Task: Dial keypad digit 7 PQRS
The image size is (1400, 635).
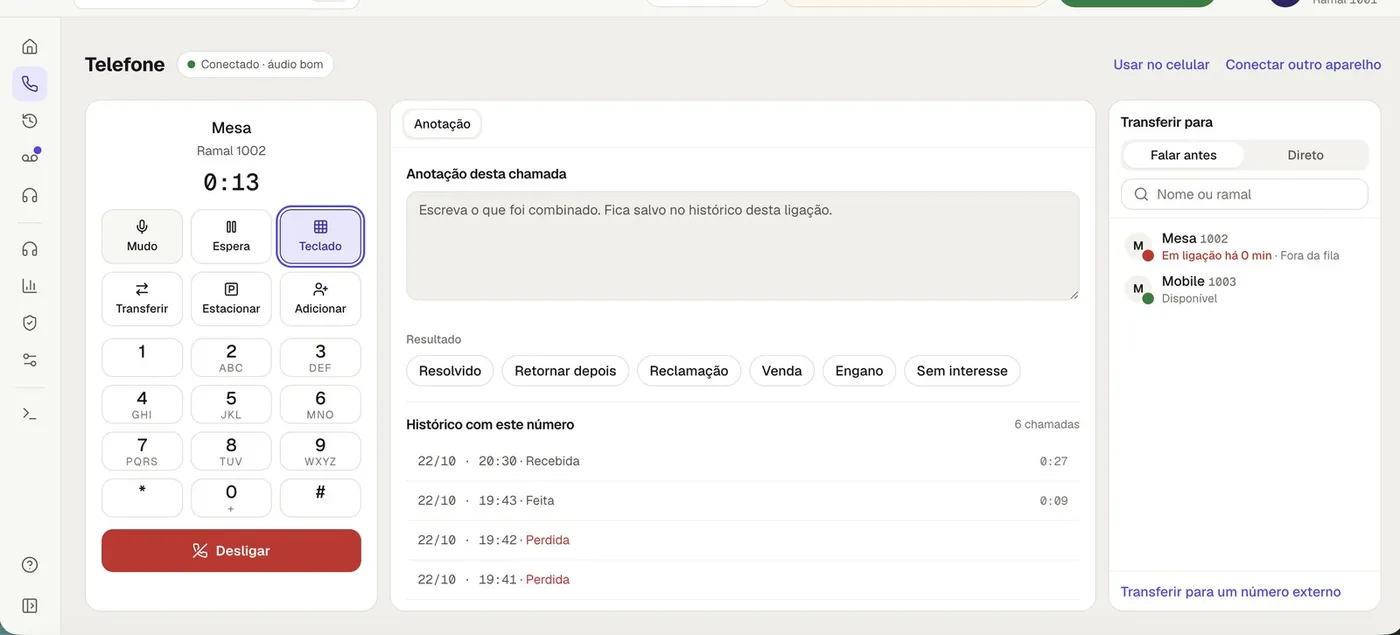Action: click(142, 451)
